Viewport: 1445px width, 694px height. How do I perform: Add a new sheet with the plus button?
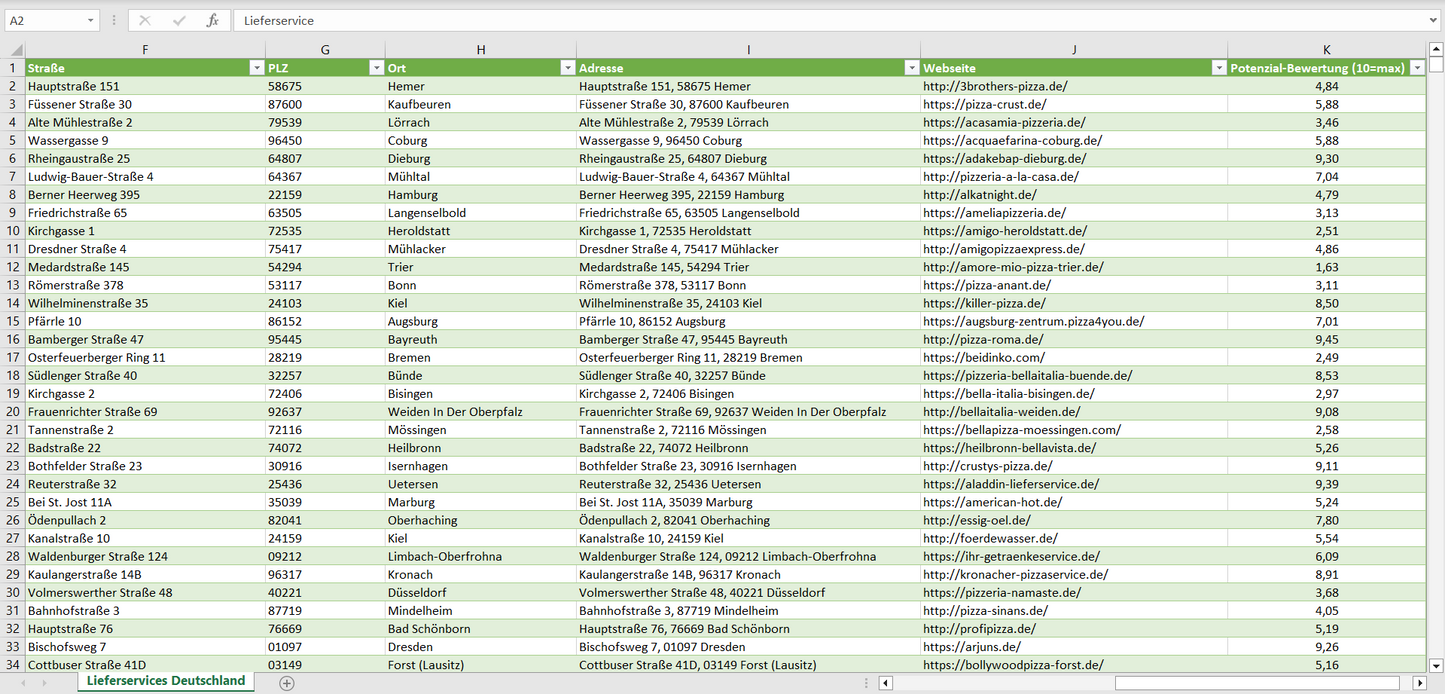click(287, 682)
